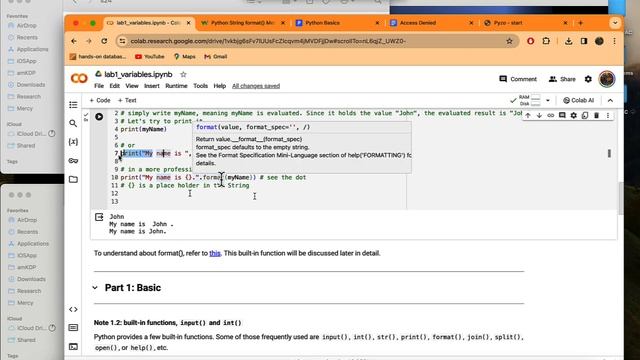Switch to Access Denied tab
The image size is (640, 360).
pos(431,23)
